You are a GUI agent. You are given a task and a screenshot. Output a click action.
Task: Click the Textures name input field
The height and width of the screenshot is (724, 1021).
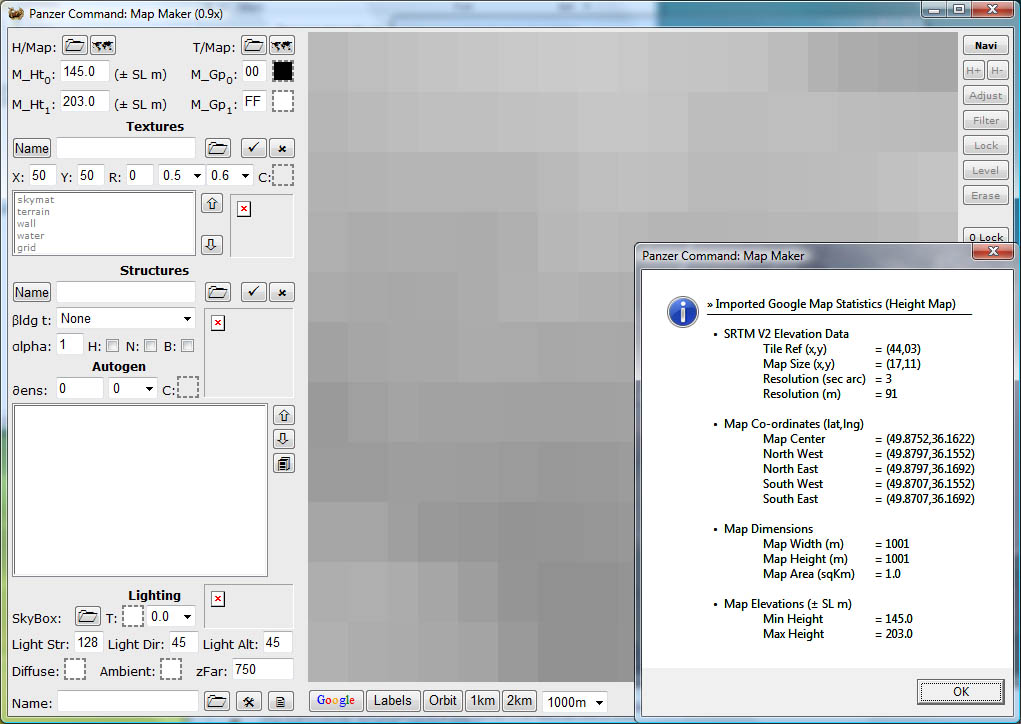126,148
